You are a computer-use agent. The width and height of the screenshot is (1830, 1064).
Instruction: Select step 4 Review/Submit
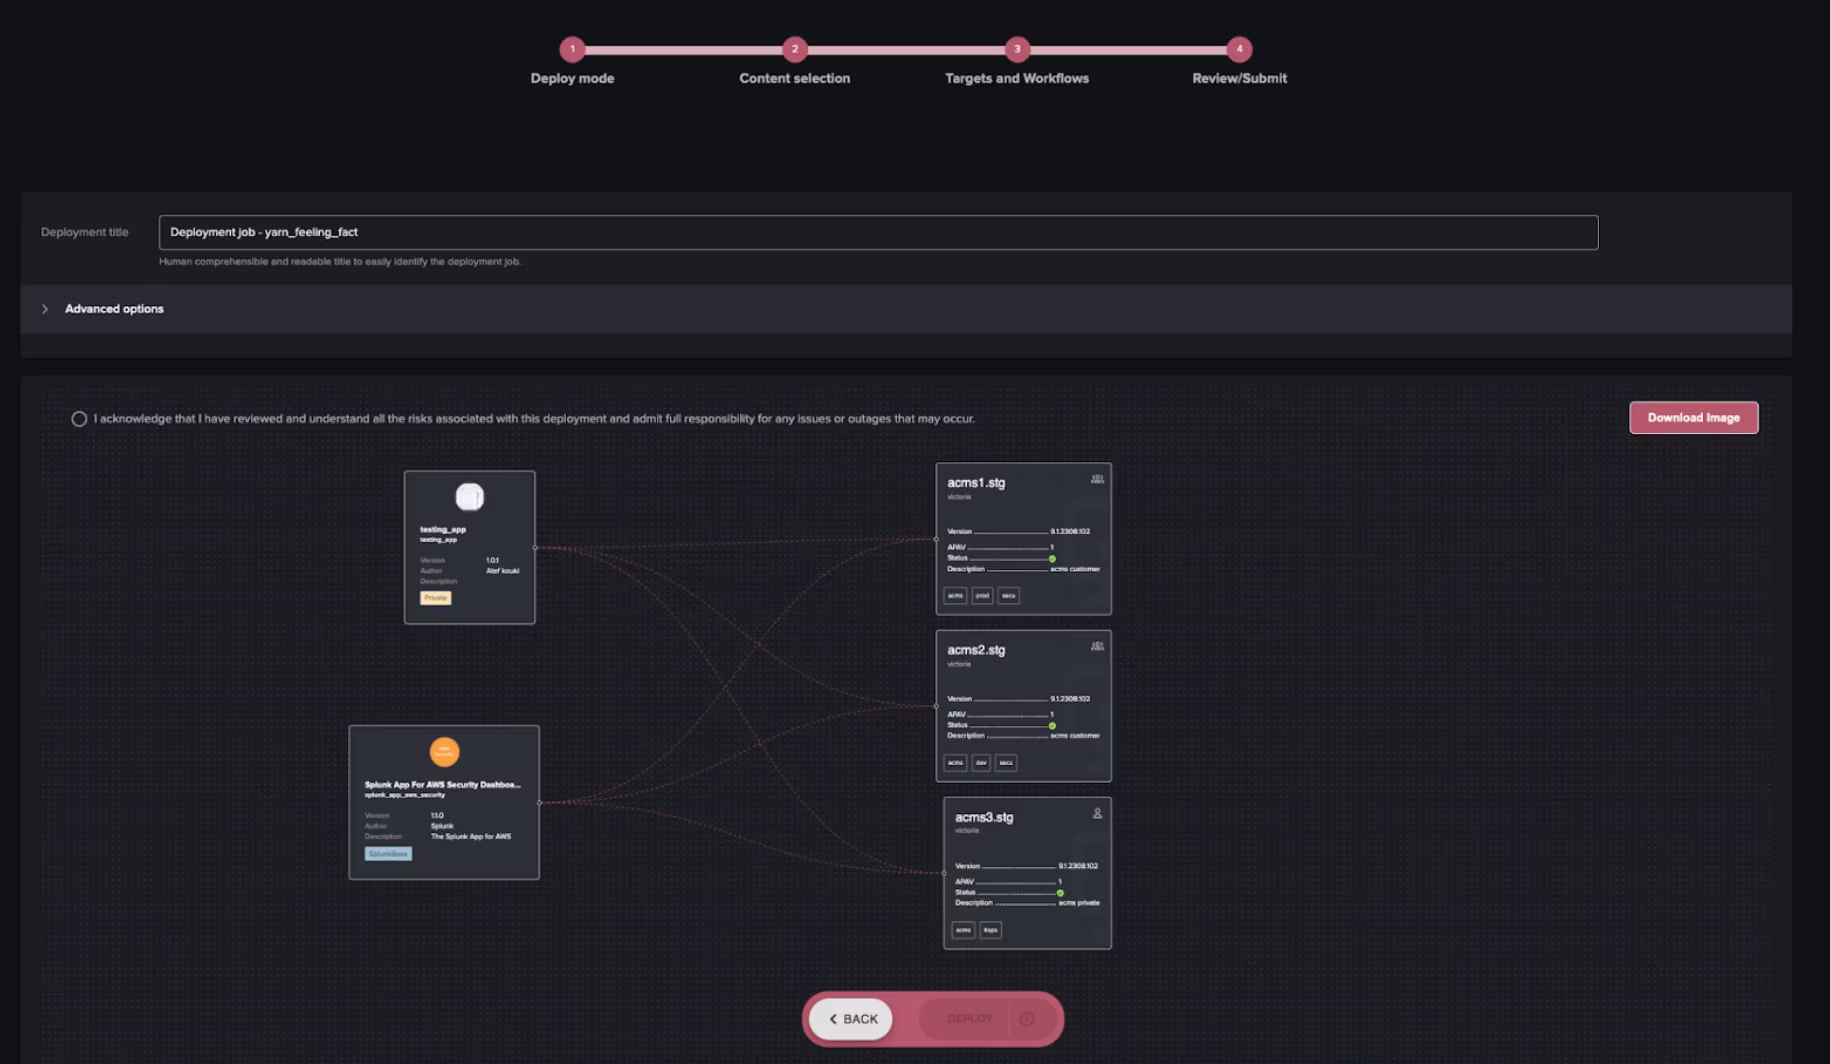(1239, 49)
